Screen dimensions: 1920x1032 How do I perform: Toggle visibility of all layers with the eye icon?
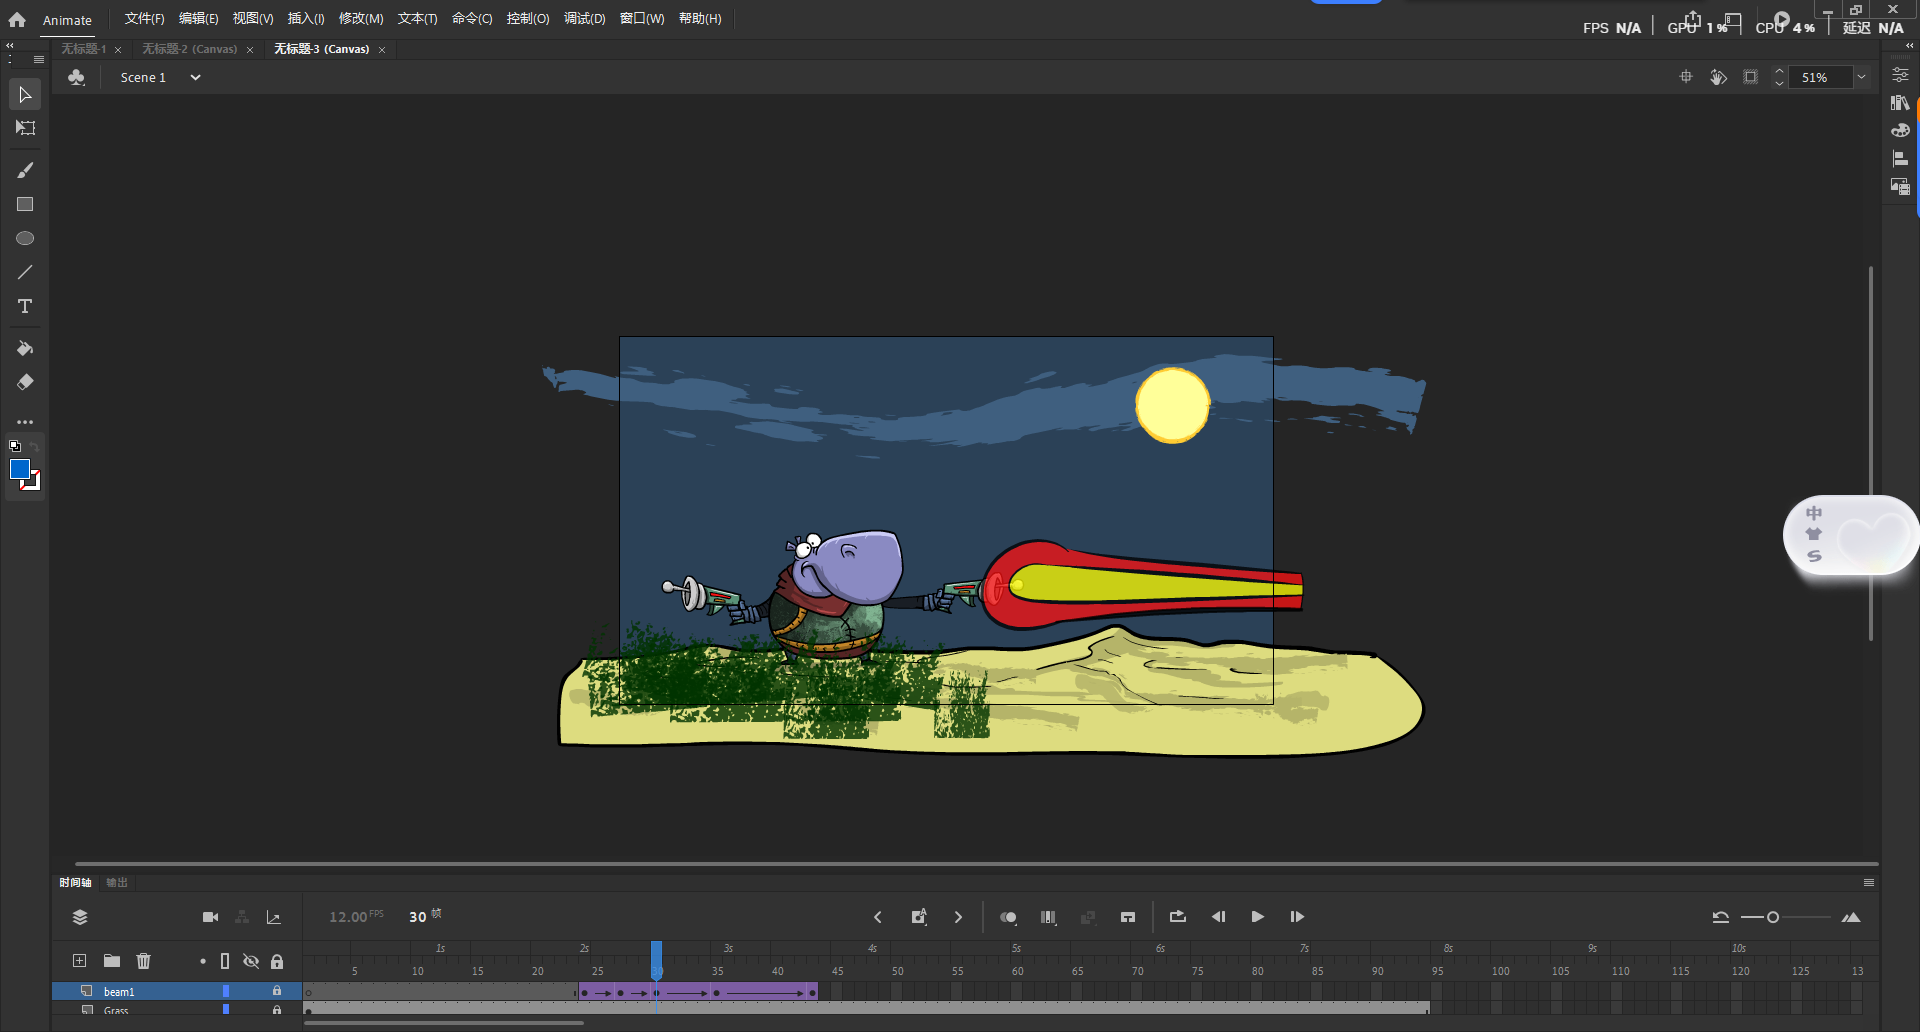click(251, 961)
